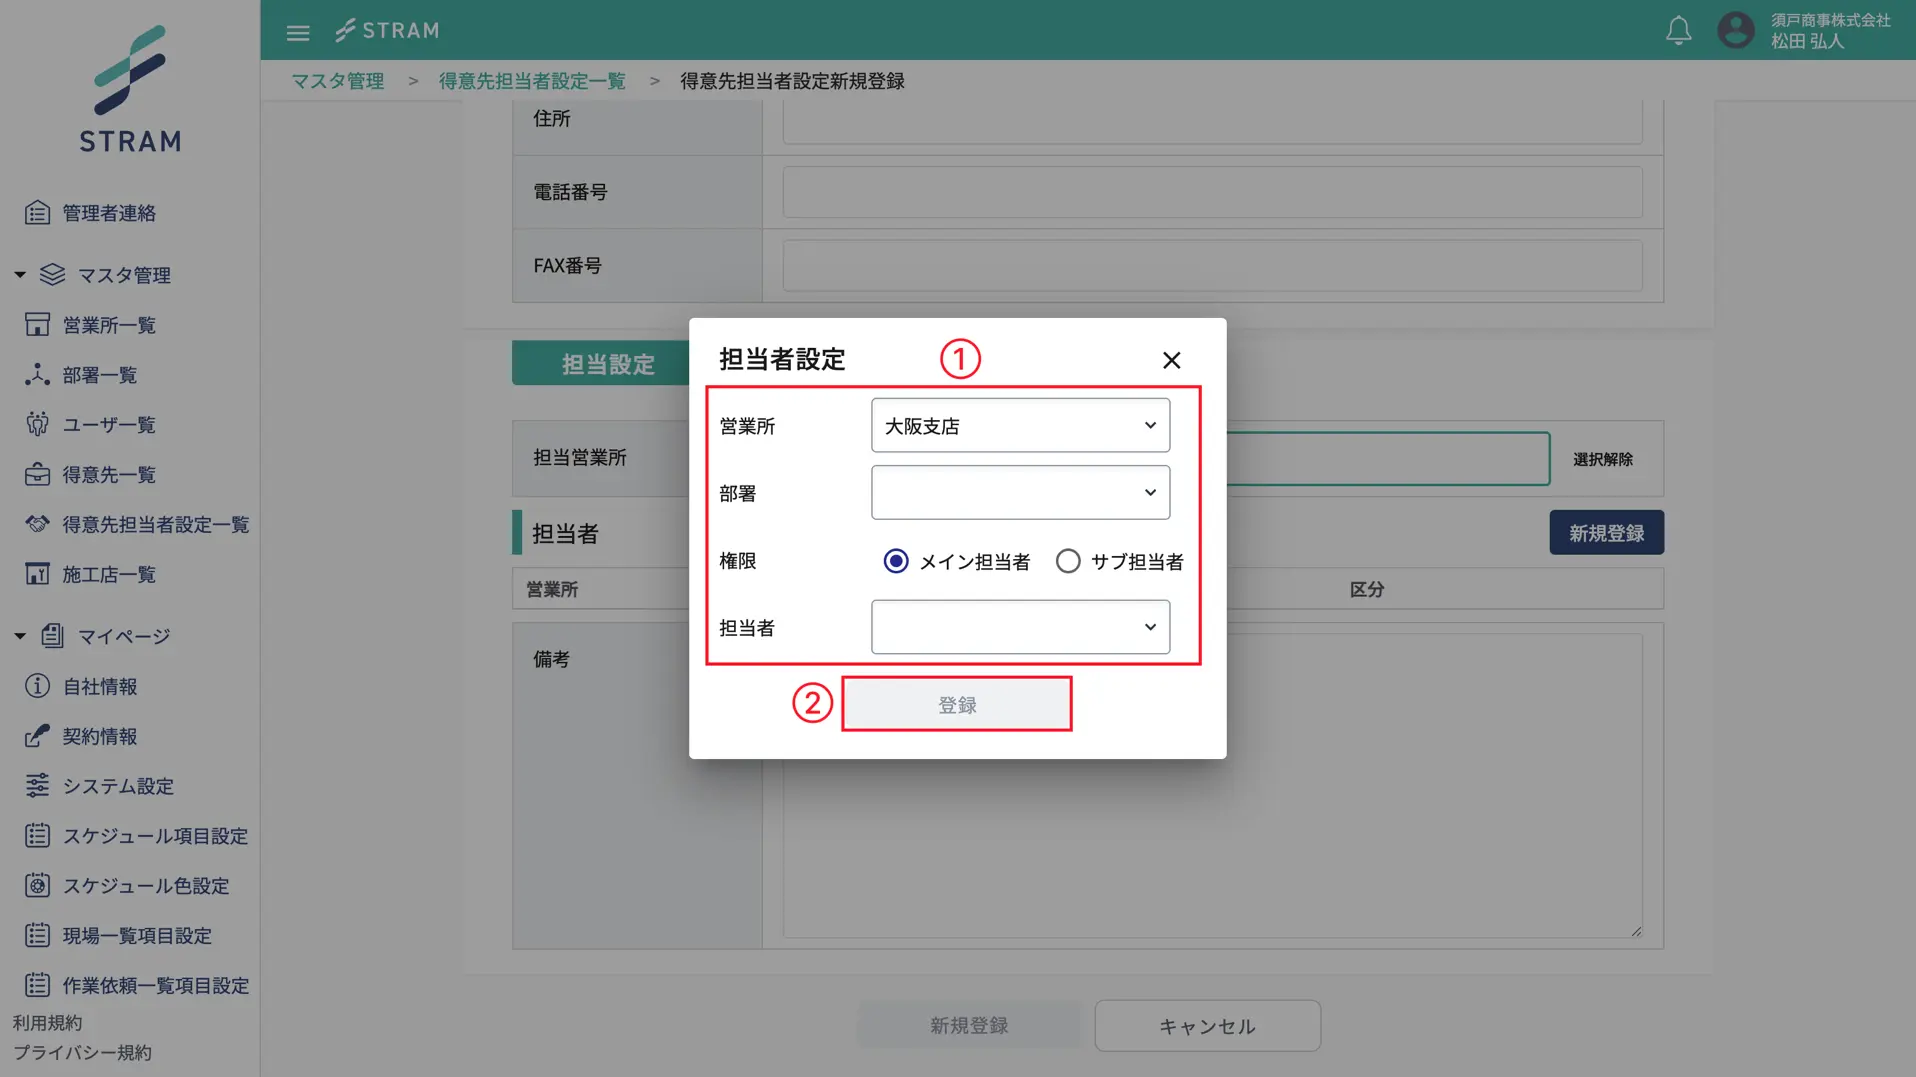The height and width of the screenshot is (1077, 1916).
Task: Click the user profile avatar icon
Action: click(x=1735, y=30)
